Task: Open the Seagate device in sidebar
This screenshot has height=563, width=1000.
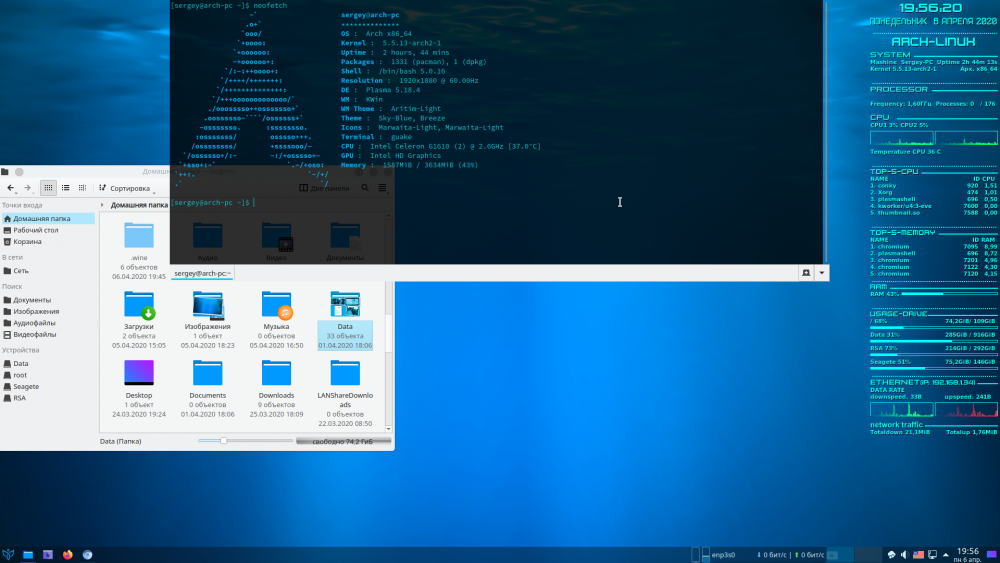Action: coord(48,386)
